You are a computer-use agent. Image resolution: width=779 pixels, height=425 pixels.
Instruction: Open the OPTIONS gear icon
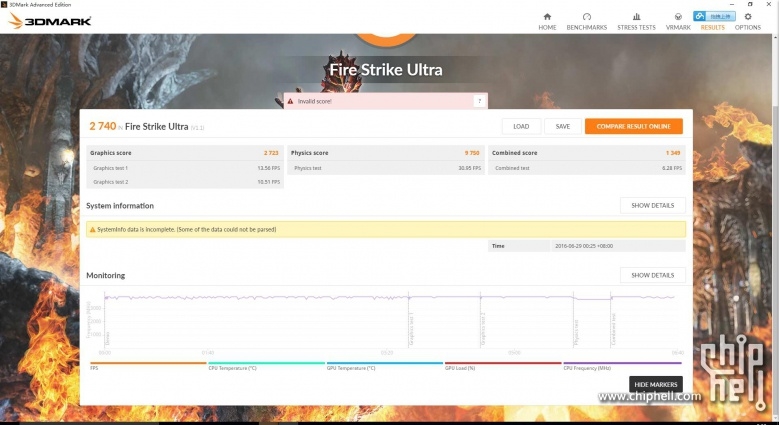748,16
